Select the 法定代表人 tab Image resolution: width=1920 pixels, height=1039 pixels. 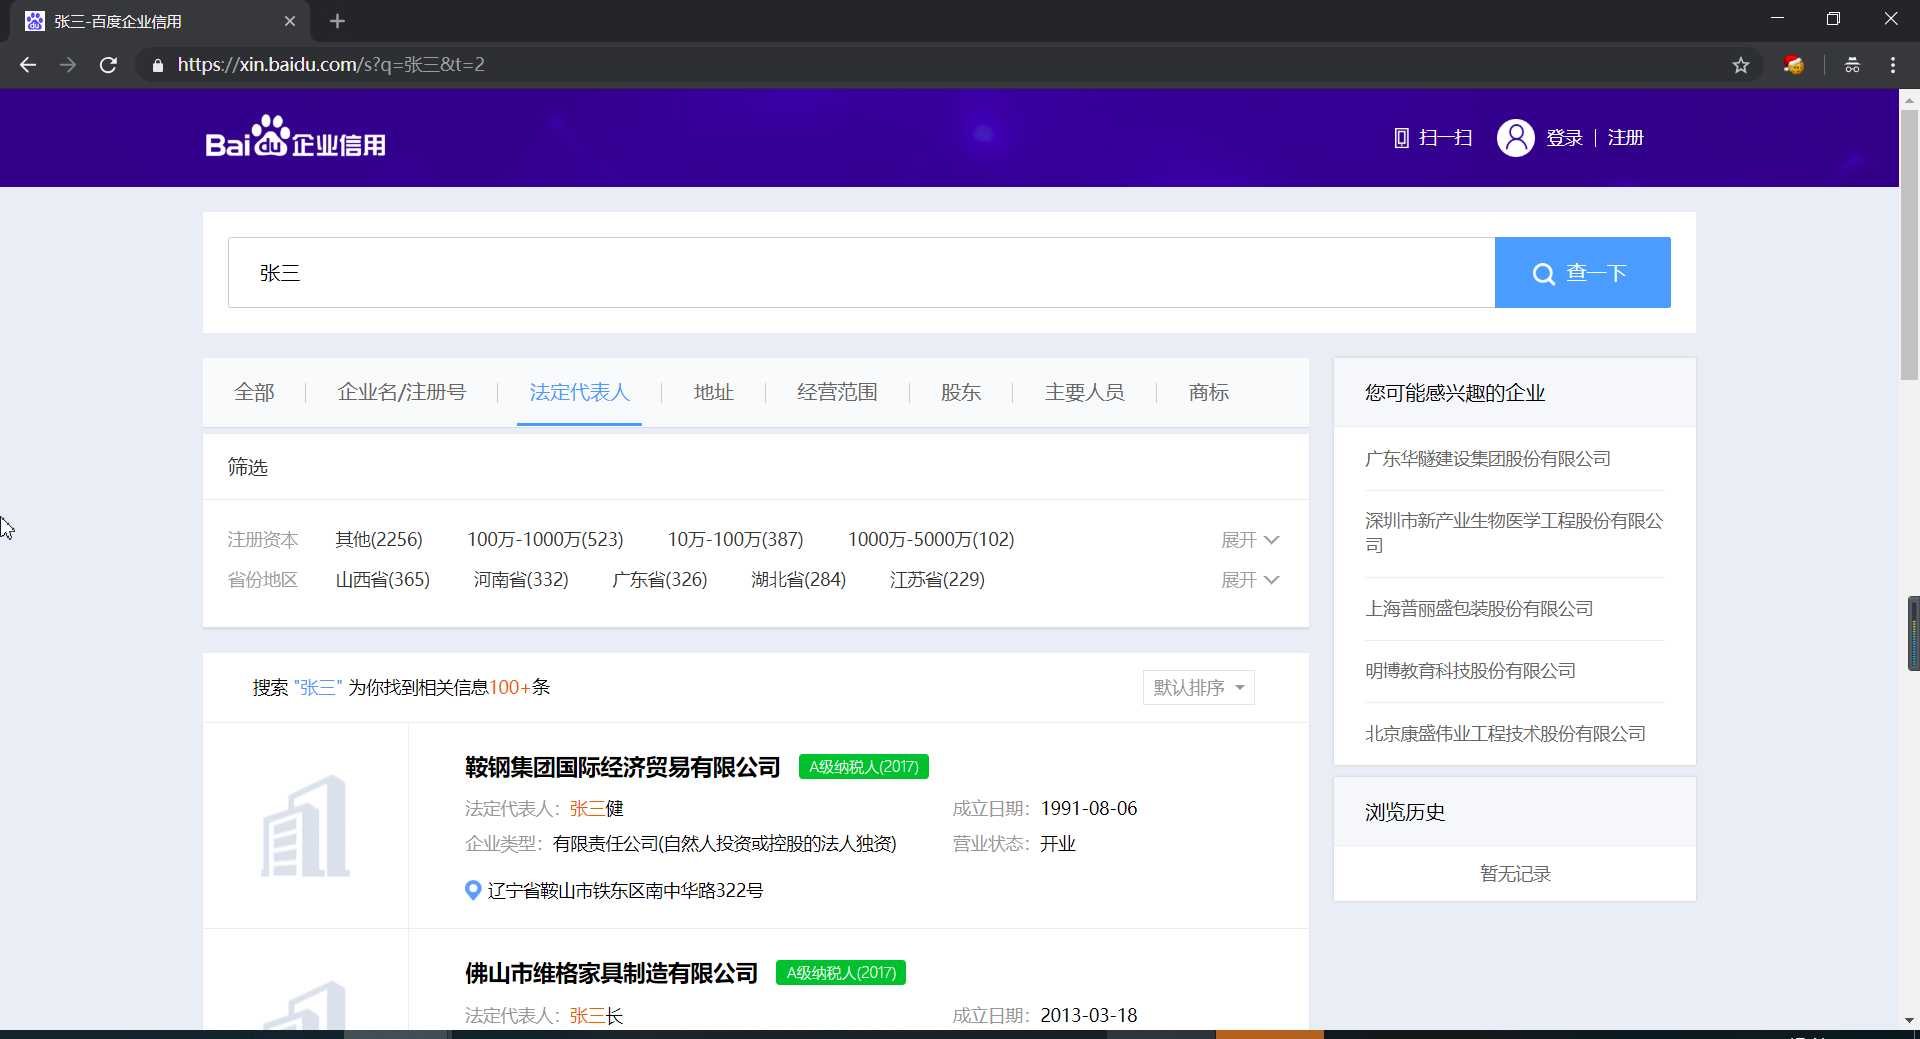(579, 392)
